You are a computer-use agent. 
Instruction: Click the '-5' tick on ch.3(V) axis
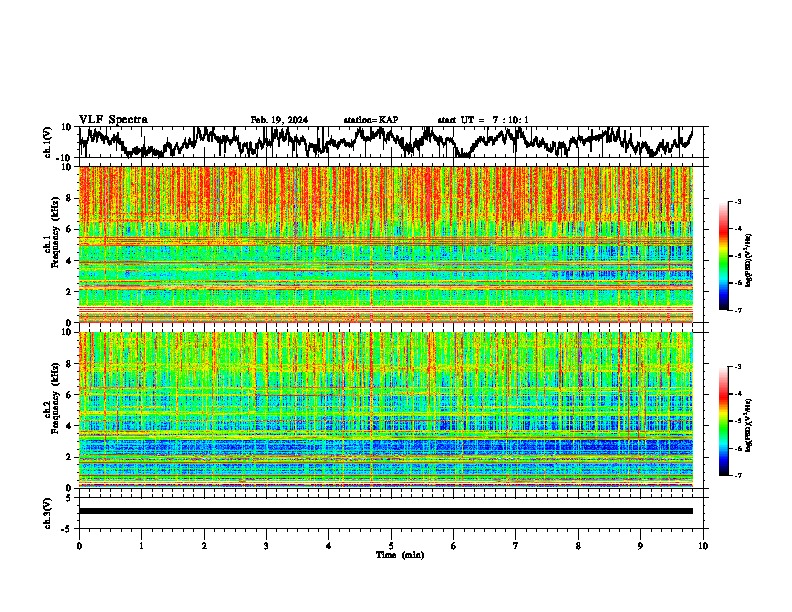(x=67, y=529)
